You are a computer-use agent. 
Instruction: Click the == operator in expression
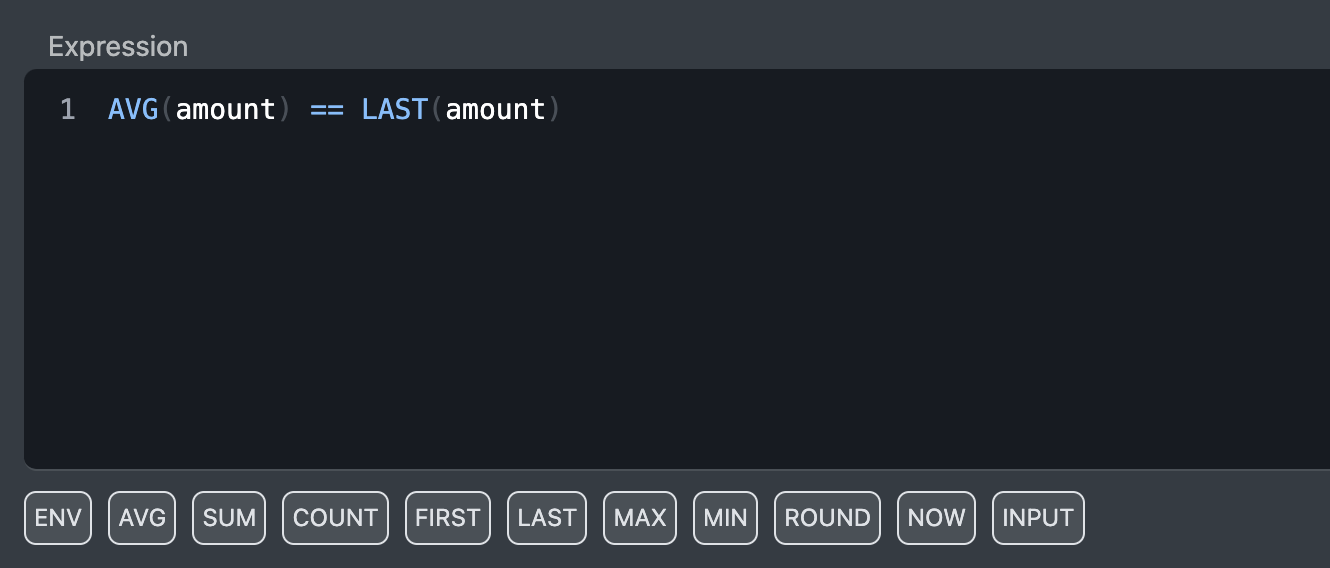[x=326, y=109]
